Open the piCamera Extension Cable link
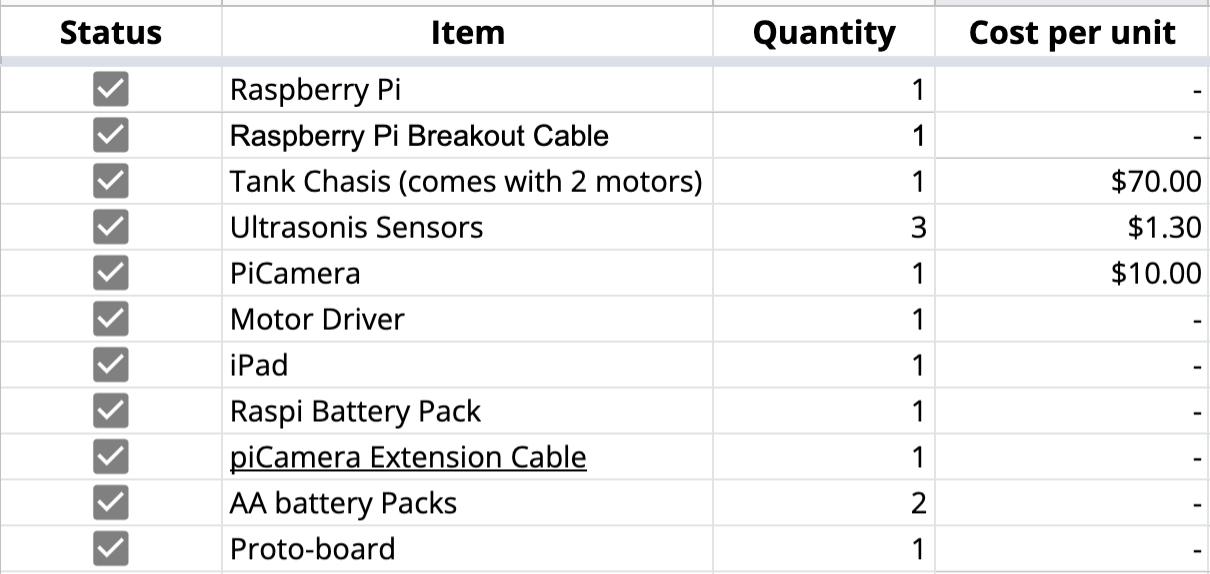 pyautogui.click(x=408, y=458)
